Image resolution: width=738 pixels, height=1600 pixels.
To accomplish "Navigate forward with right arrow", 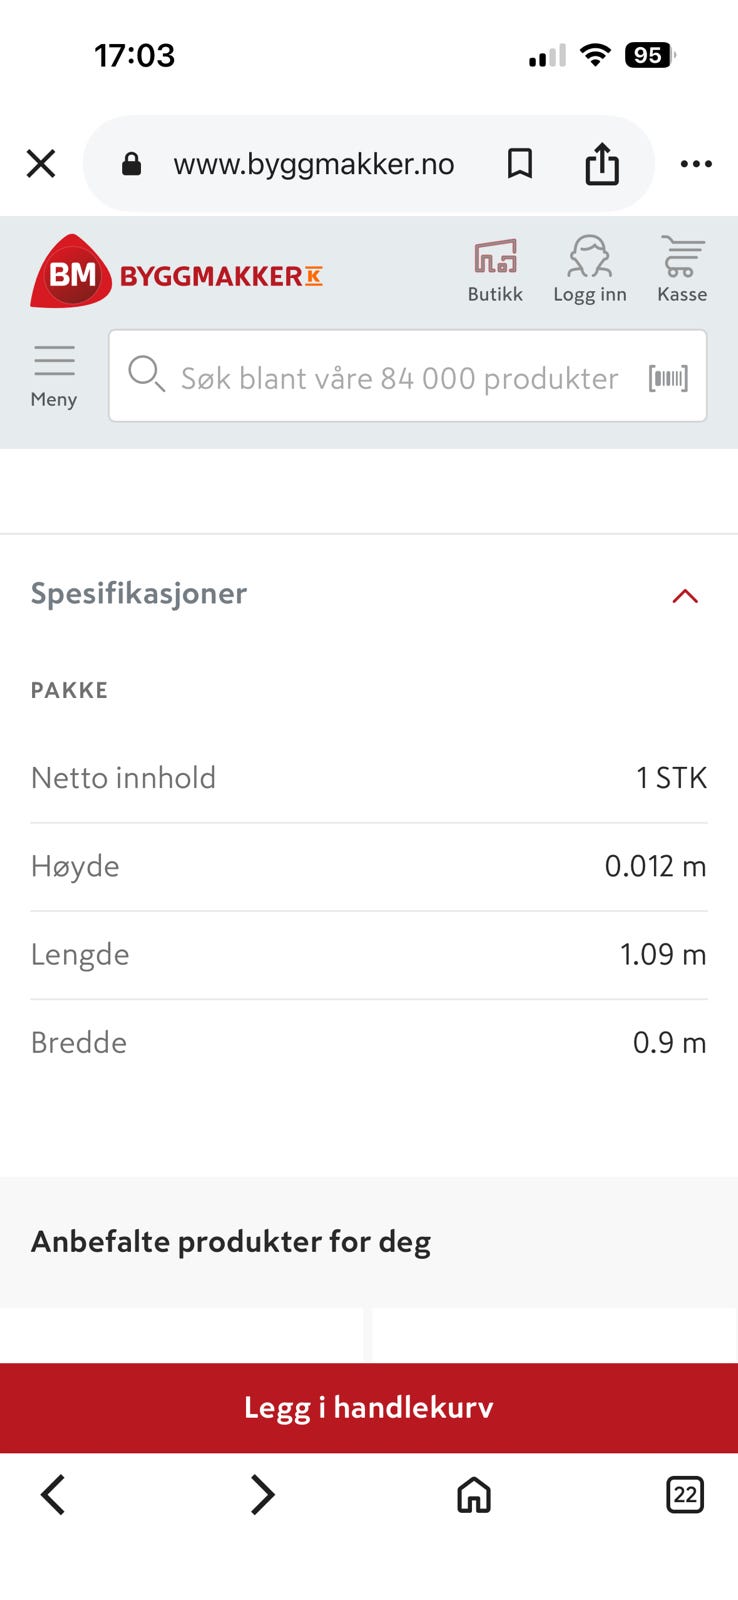I will [x=262, y=1495].
